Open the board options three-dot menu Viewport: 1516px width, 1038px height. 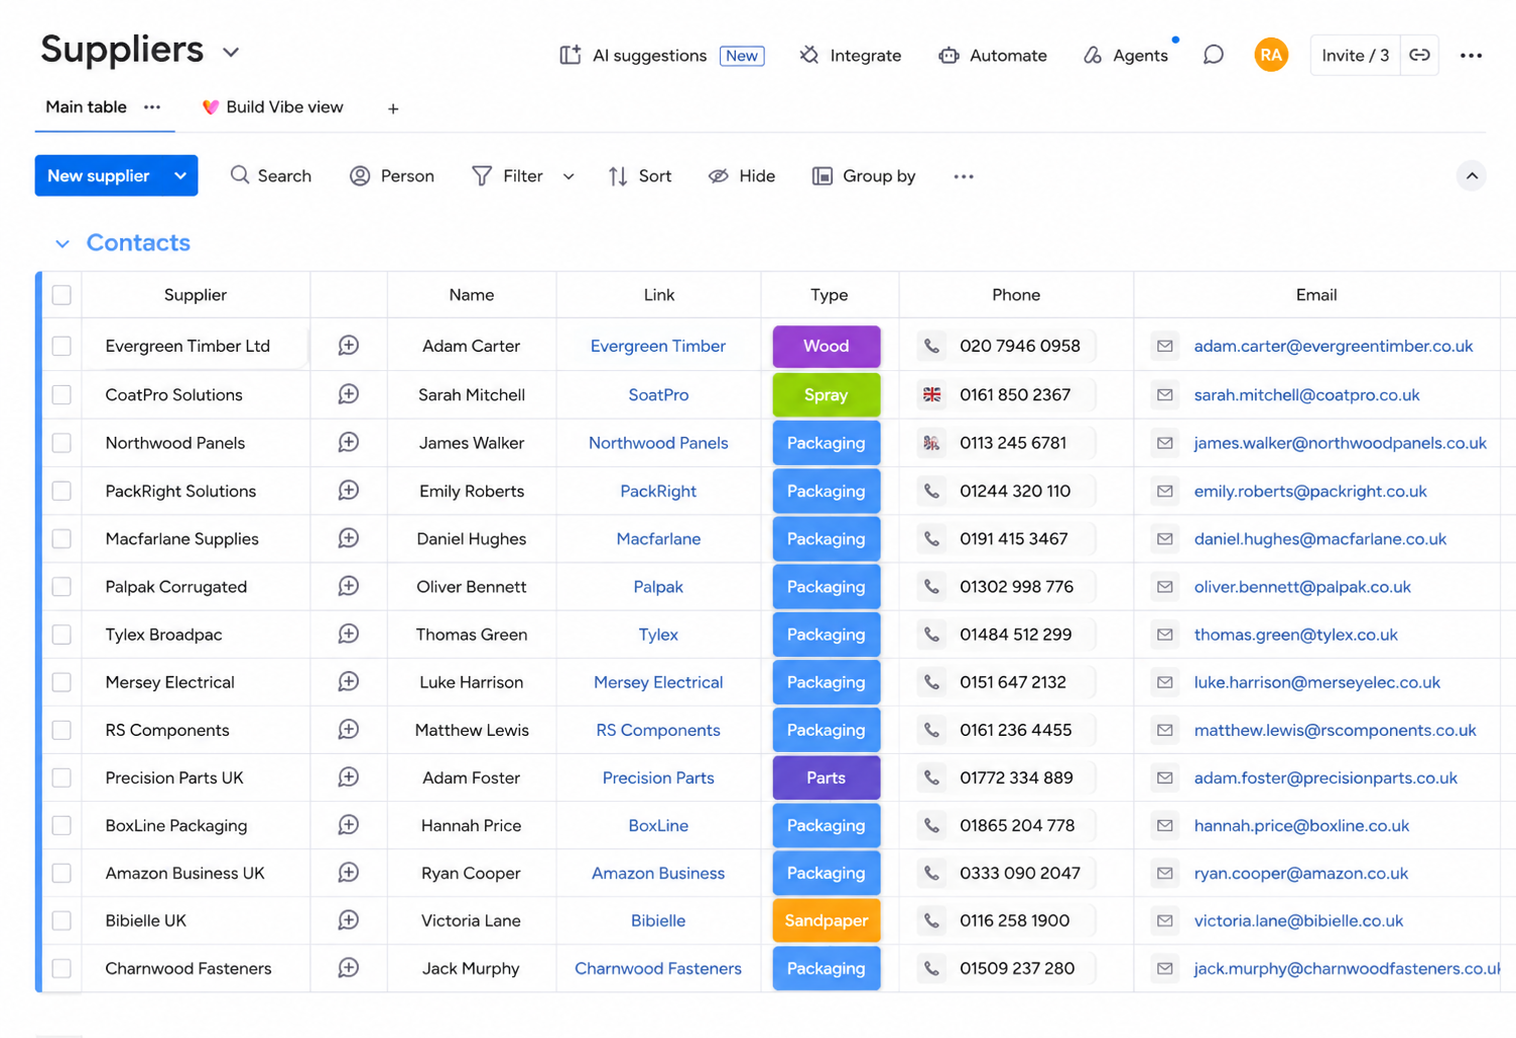pos(1471,56)
